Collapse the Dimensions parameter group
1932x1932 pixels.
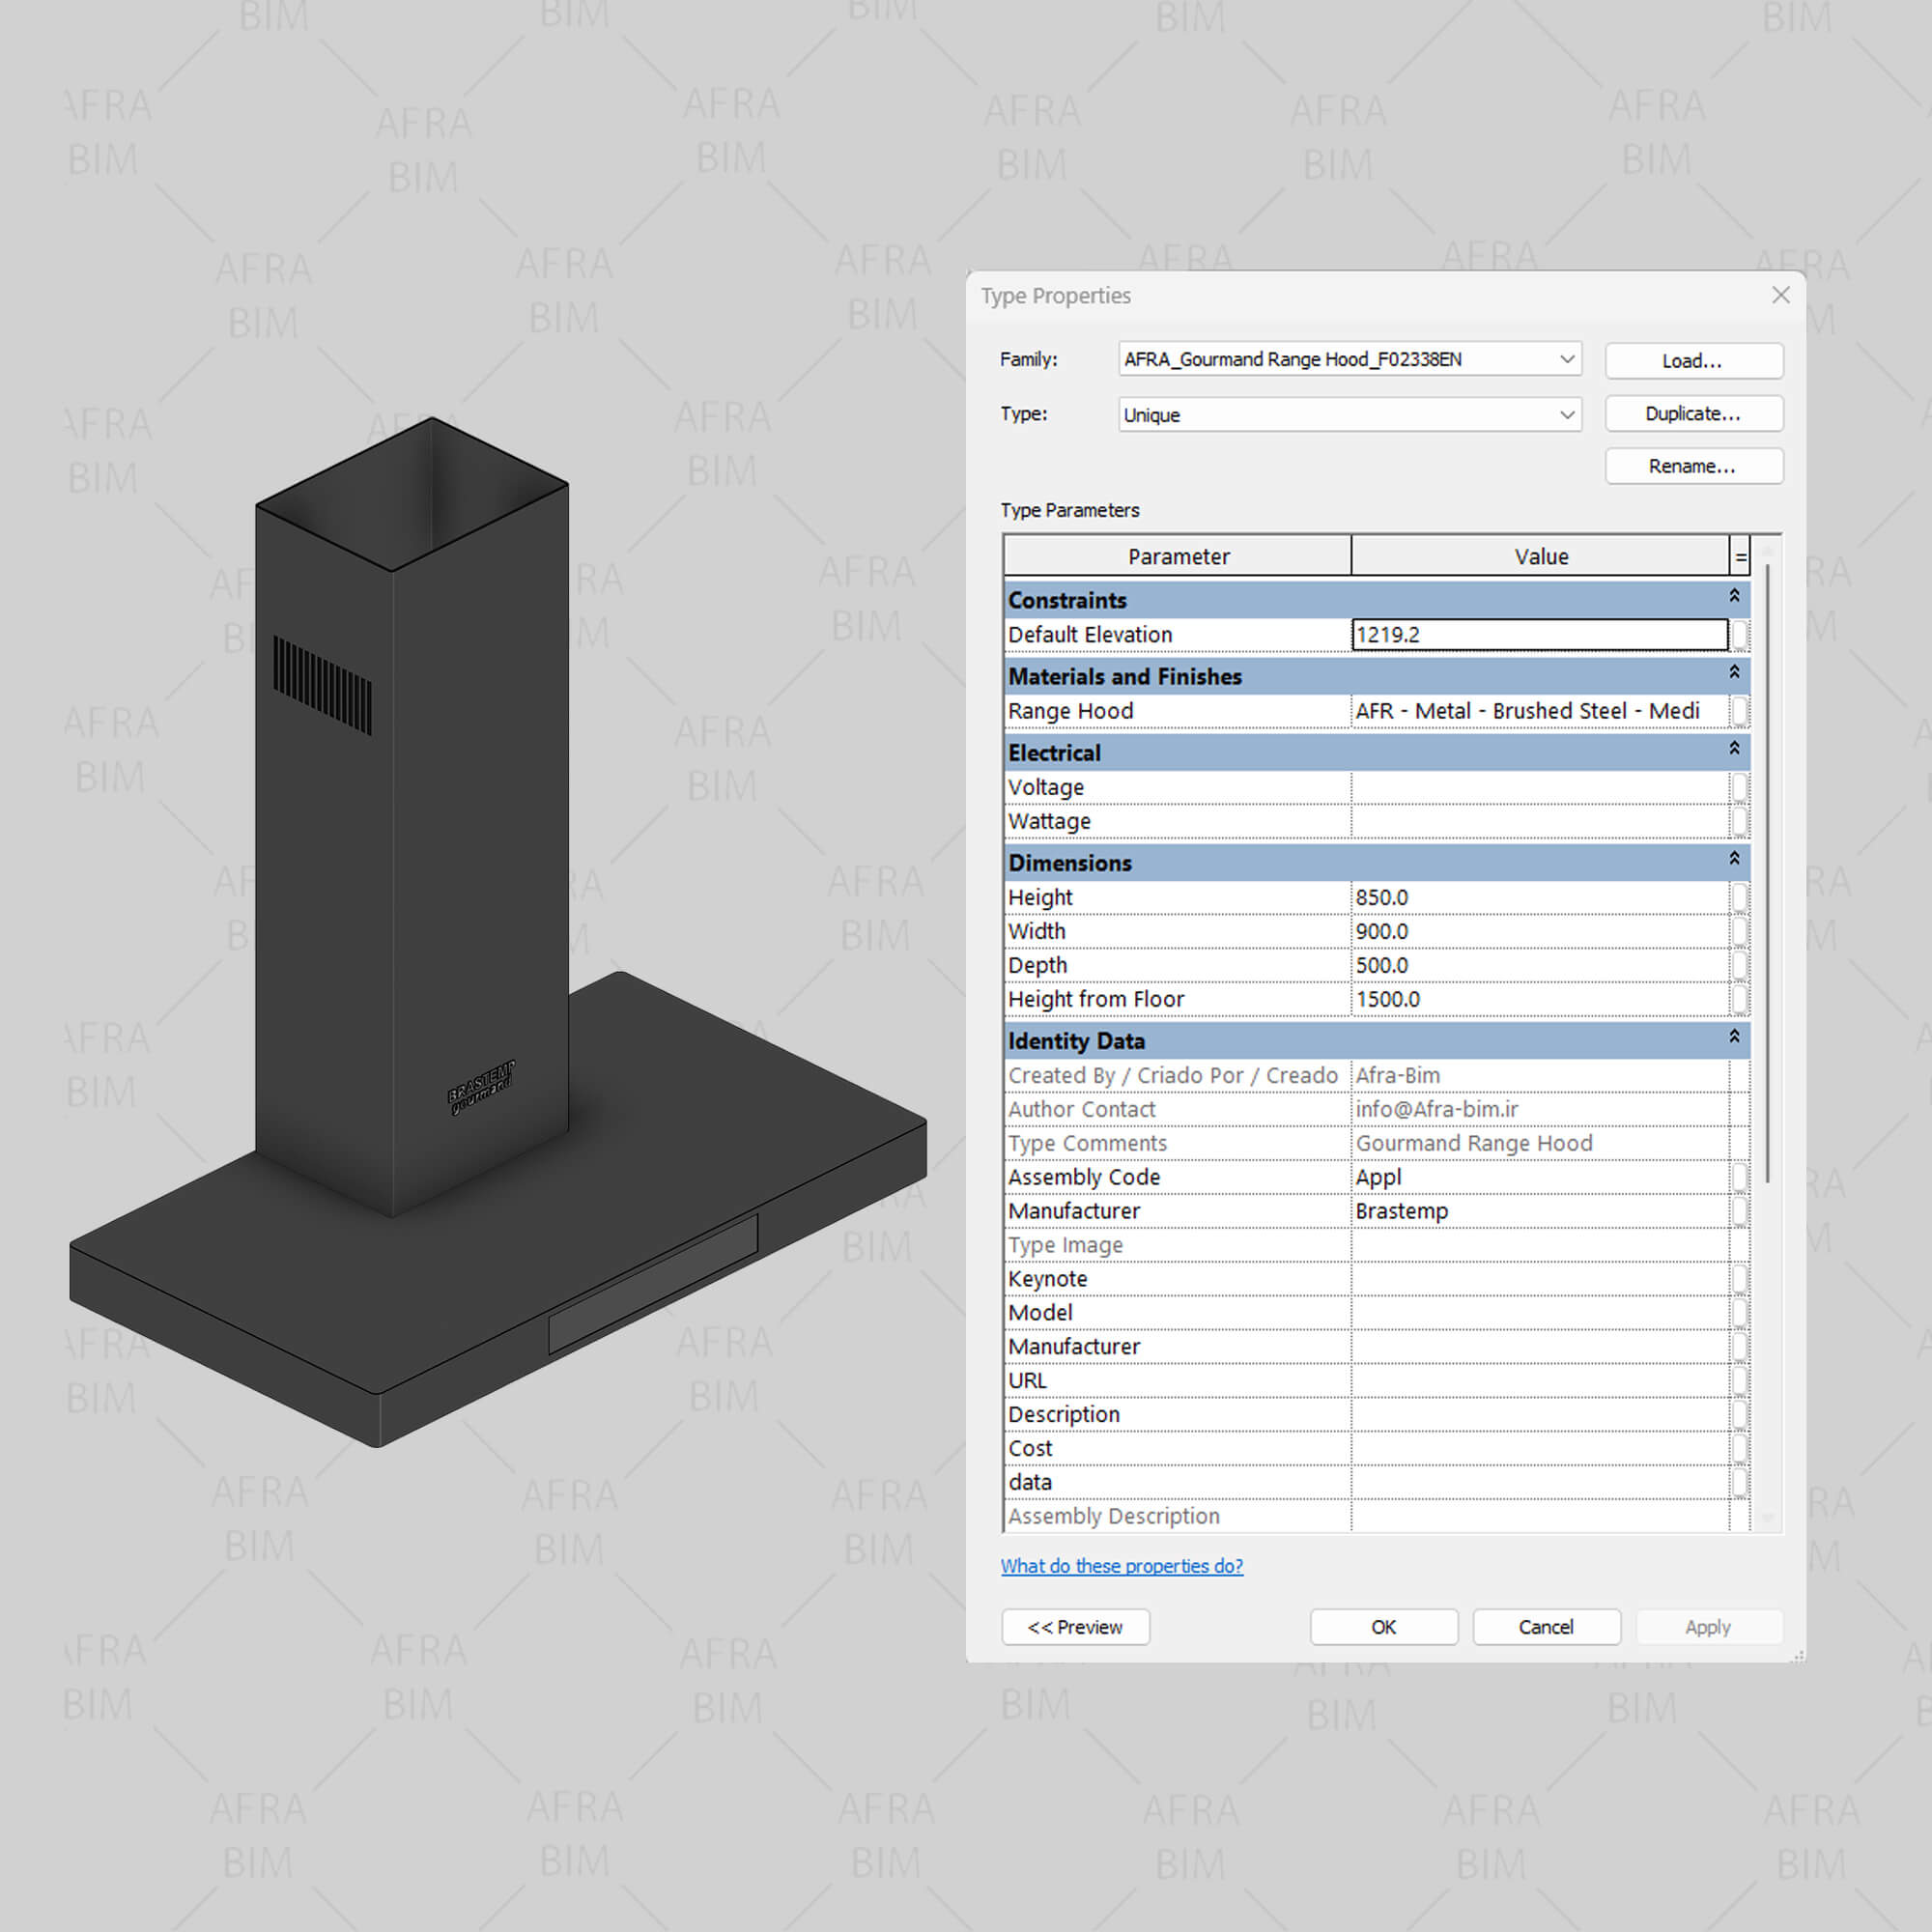1734,859
